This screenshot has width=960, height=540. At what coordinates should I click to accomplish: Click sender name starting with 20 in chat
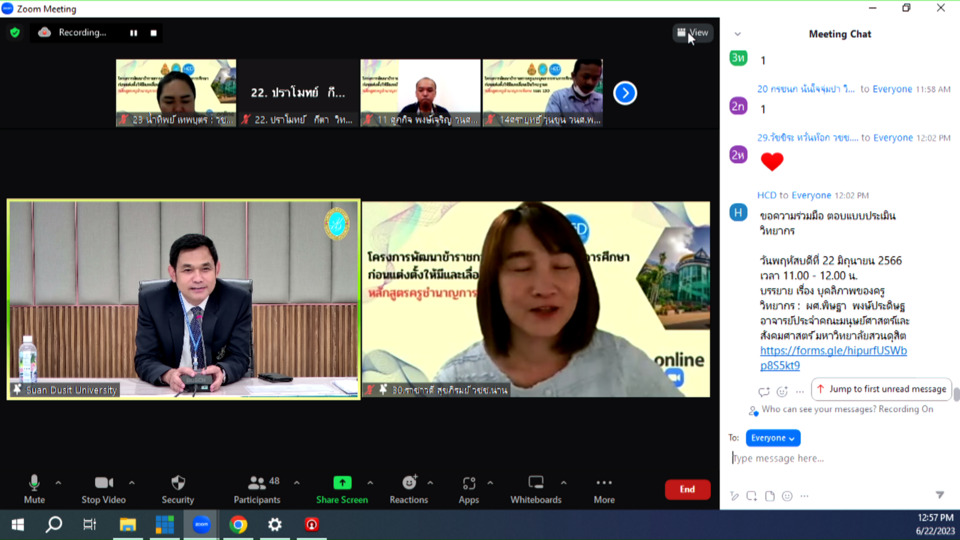[806, 89]
